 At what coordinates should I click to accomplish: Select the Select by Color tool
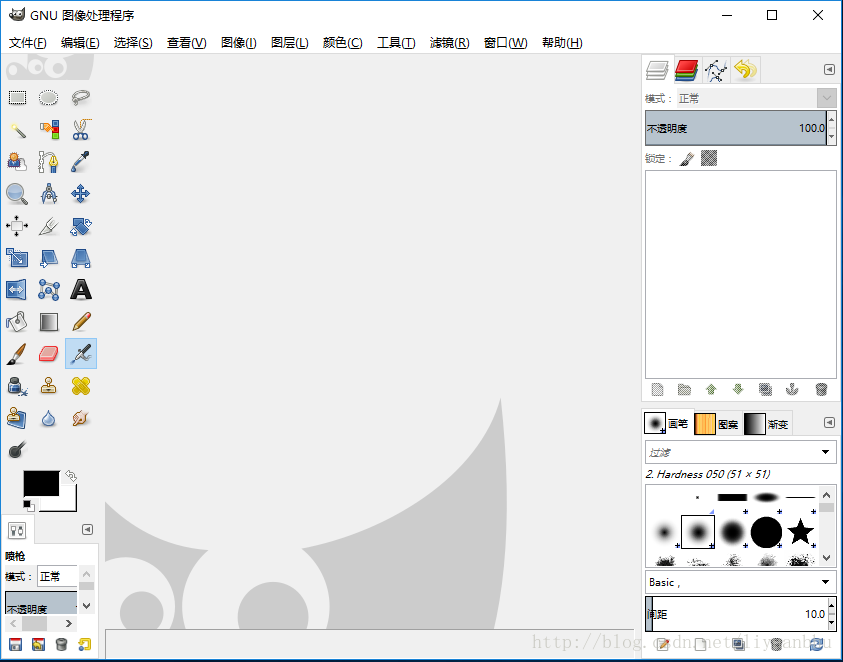click(48, 130)
